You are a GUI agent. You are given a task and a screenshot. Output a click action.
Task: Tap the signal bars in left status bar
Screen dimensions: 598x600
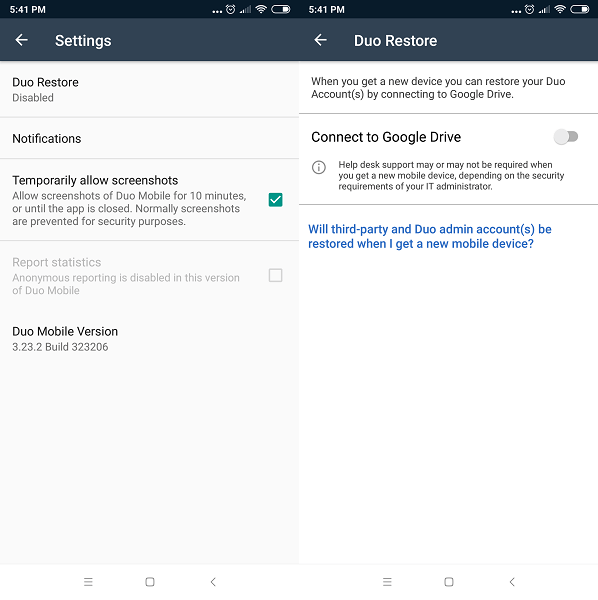245,10
